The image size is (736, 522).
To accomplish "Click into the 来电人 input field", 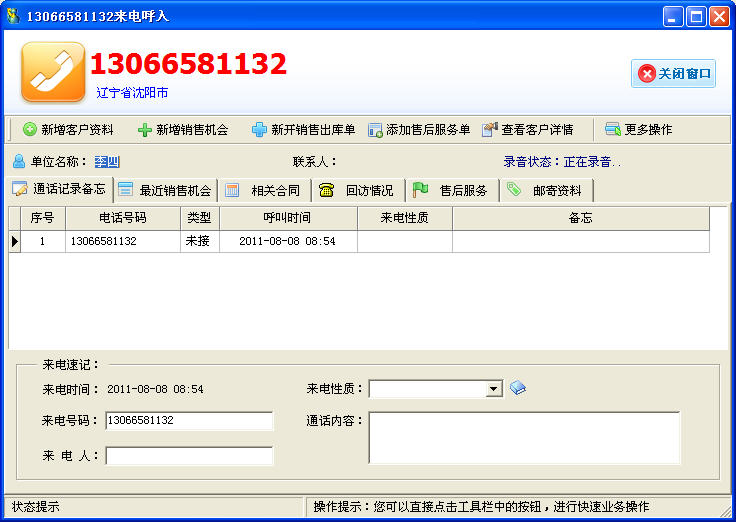I will point(189,456).
